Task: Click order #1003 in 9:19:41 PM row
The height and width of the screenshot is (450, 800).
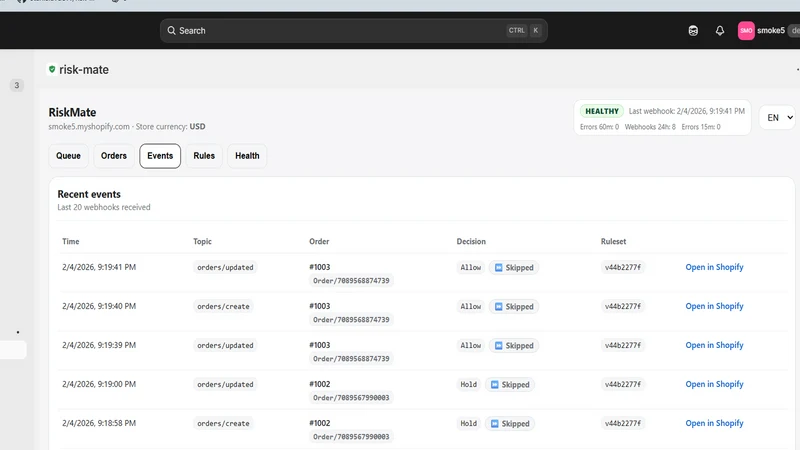Action: [x=319, y=267]
